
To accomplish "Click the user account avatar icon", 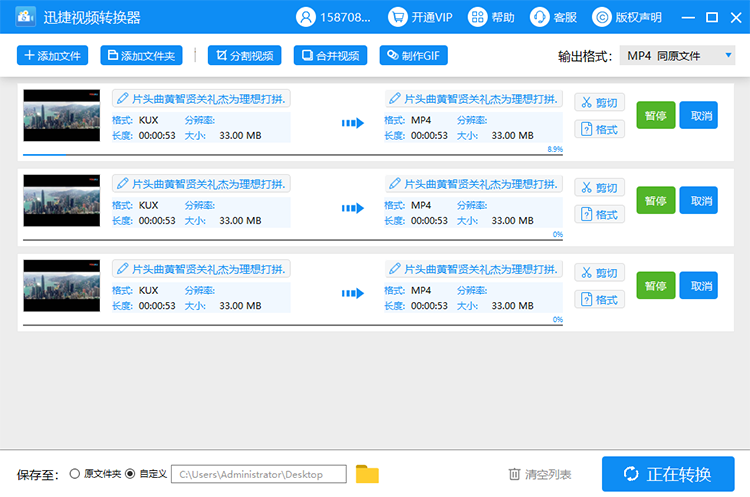I will (x=306, y=18).
